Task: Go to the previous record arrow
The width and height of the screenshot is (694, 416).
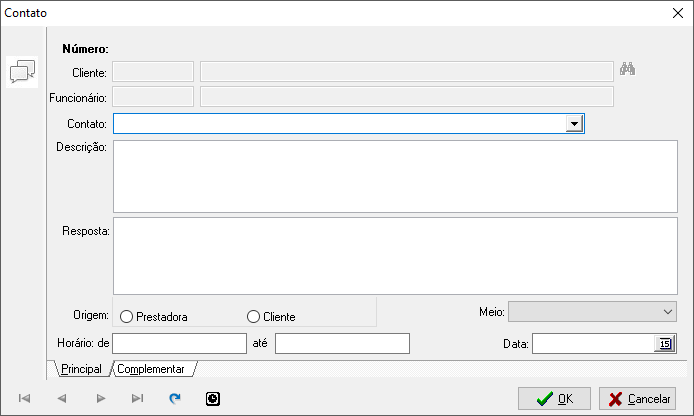Action: [x=62, y=398]
